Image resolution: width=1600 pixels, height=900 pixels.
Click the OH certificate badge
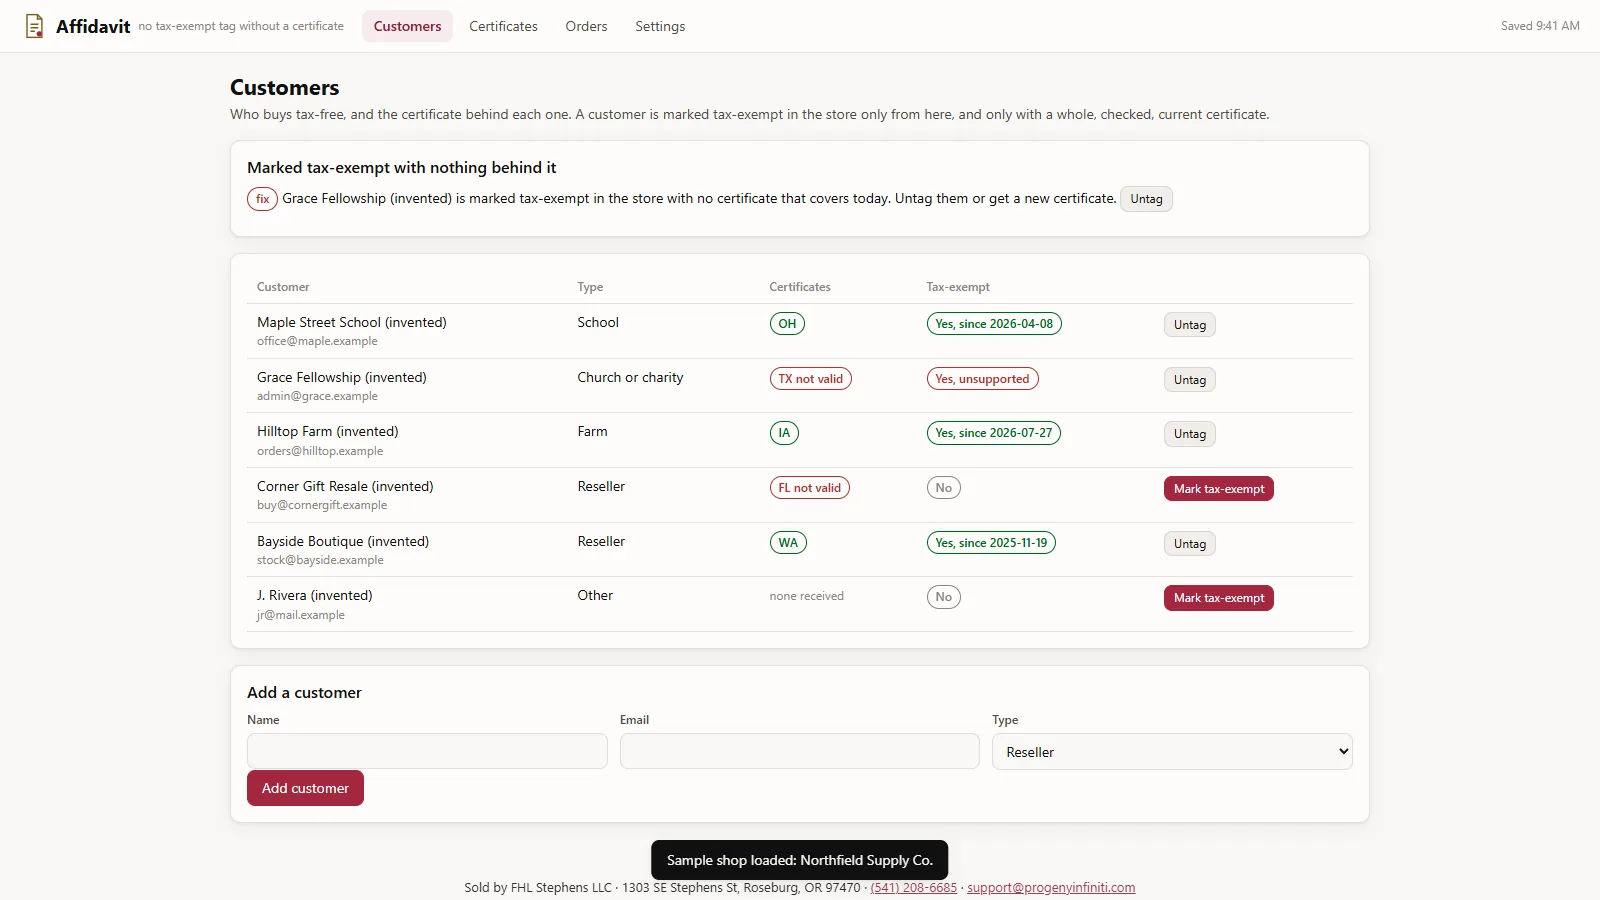click(787, 324)
